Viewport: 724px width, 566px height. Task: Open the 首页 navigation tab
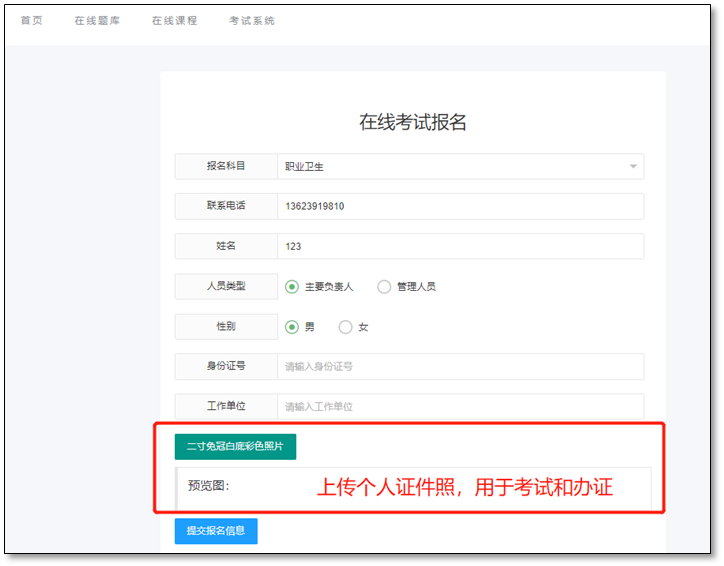pos(31,21)
